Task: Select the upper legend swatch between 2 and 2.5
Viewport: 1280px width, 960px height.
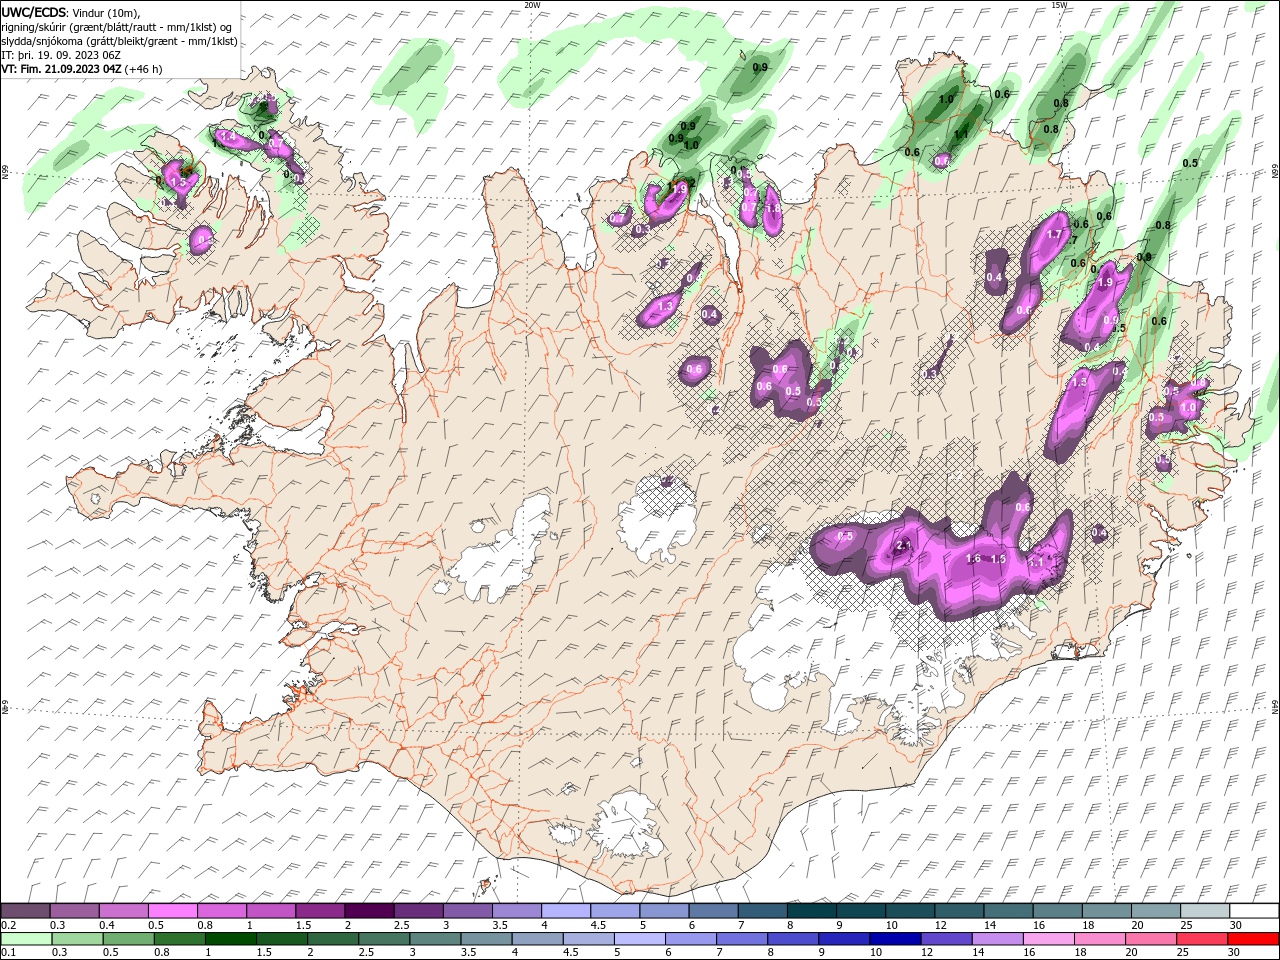Action: (369, 911)
